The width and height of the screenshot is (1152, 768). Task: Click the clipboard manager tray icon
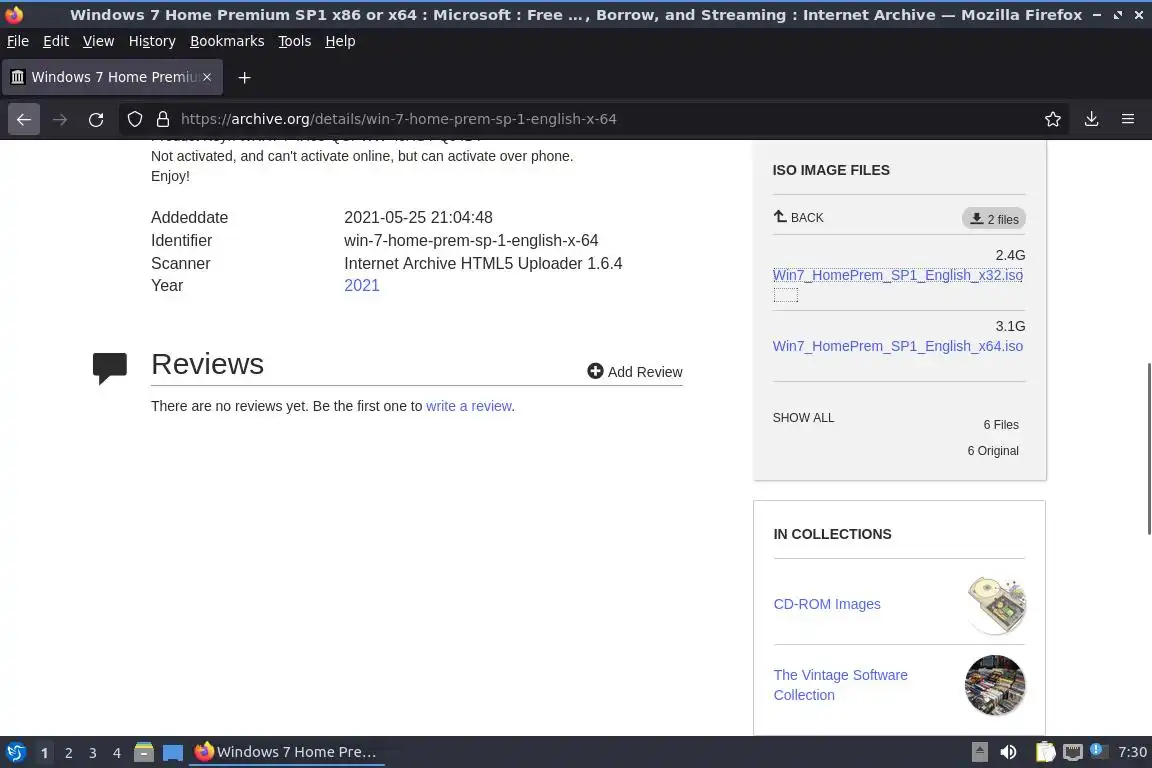coord(1045,753)
